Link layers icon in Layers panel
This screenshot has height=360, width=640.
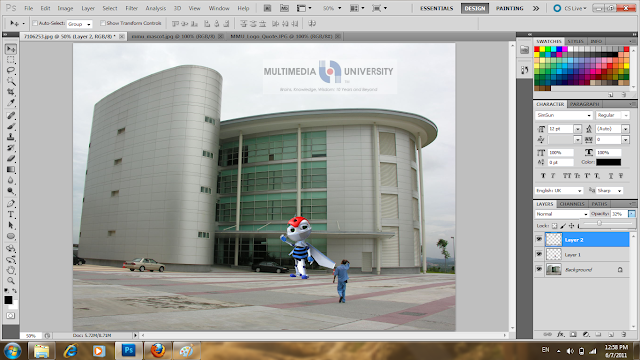pos(548,334)
